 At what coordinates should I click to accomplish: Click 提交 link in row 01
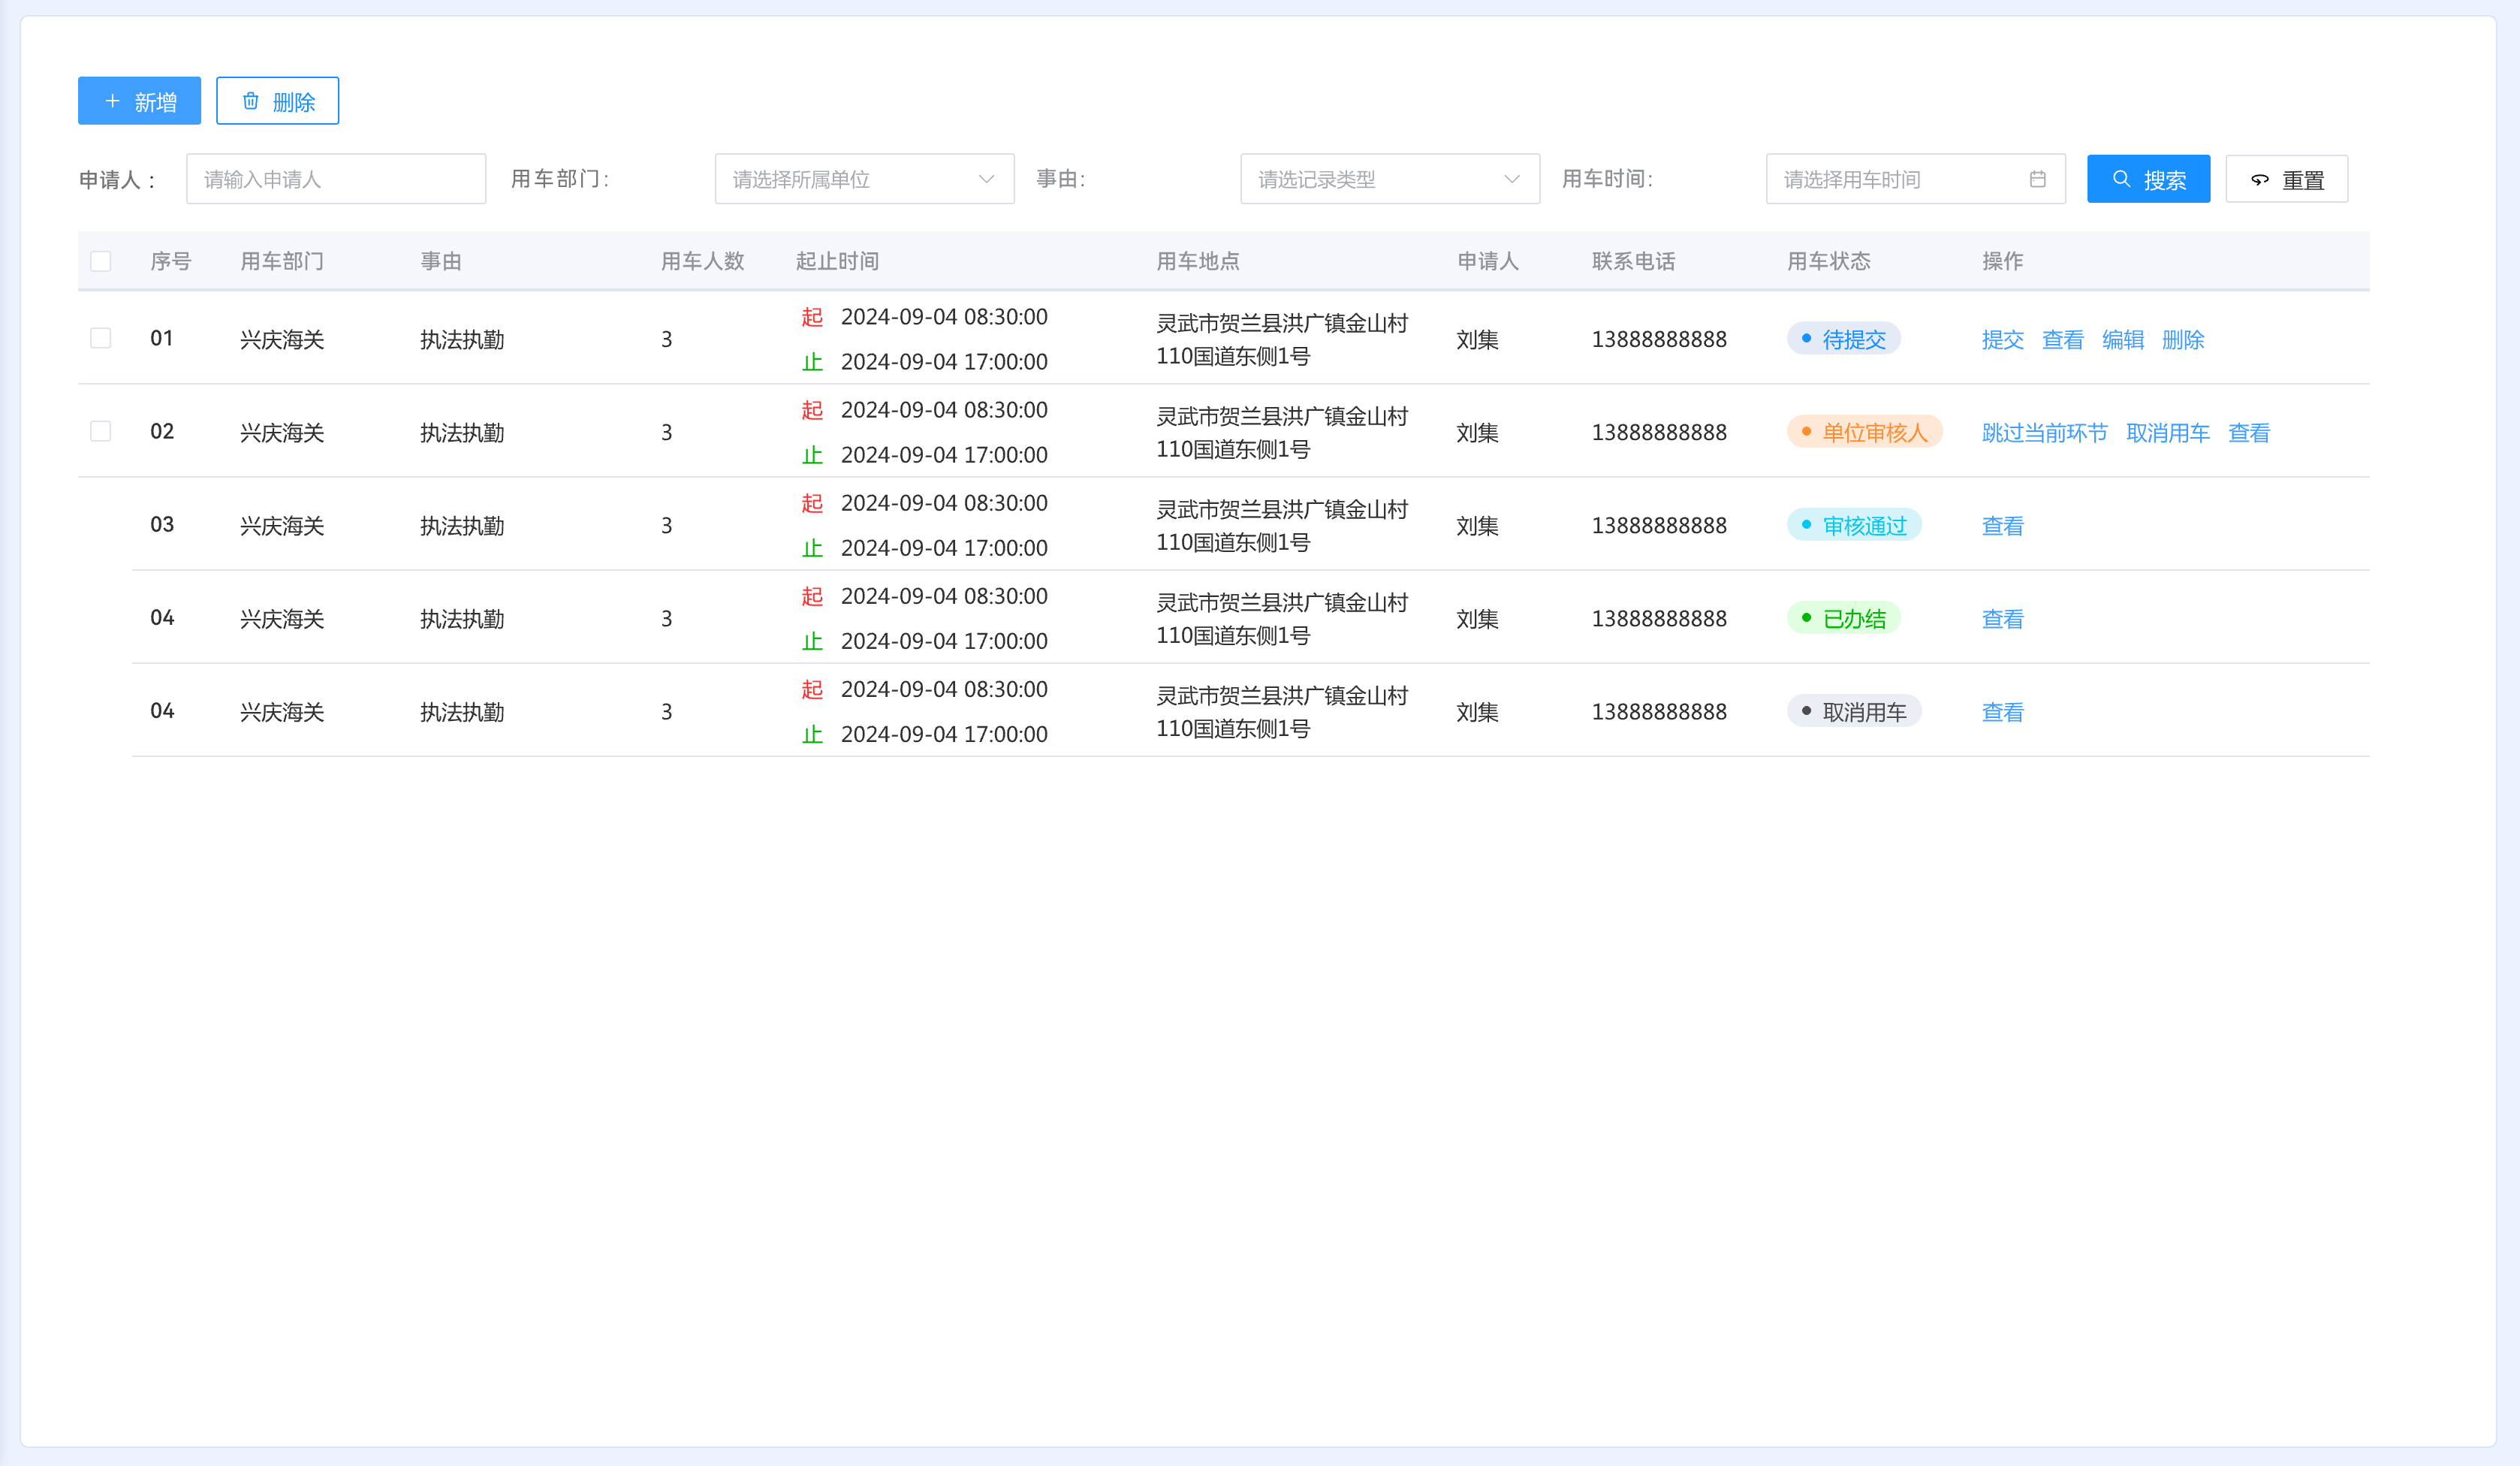click(x=2002, y=339)
